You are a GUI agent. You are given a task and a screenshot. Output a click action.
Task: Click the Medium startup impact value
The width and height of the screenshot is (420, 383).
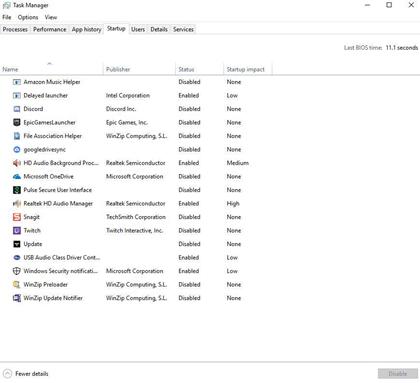[x=238, y=163]
